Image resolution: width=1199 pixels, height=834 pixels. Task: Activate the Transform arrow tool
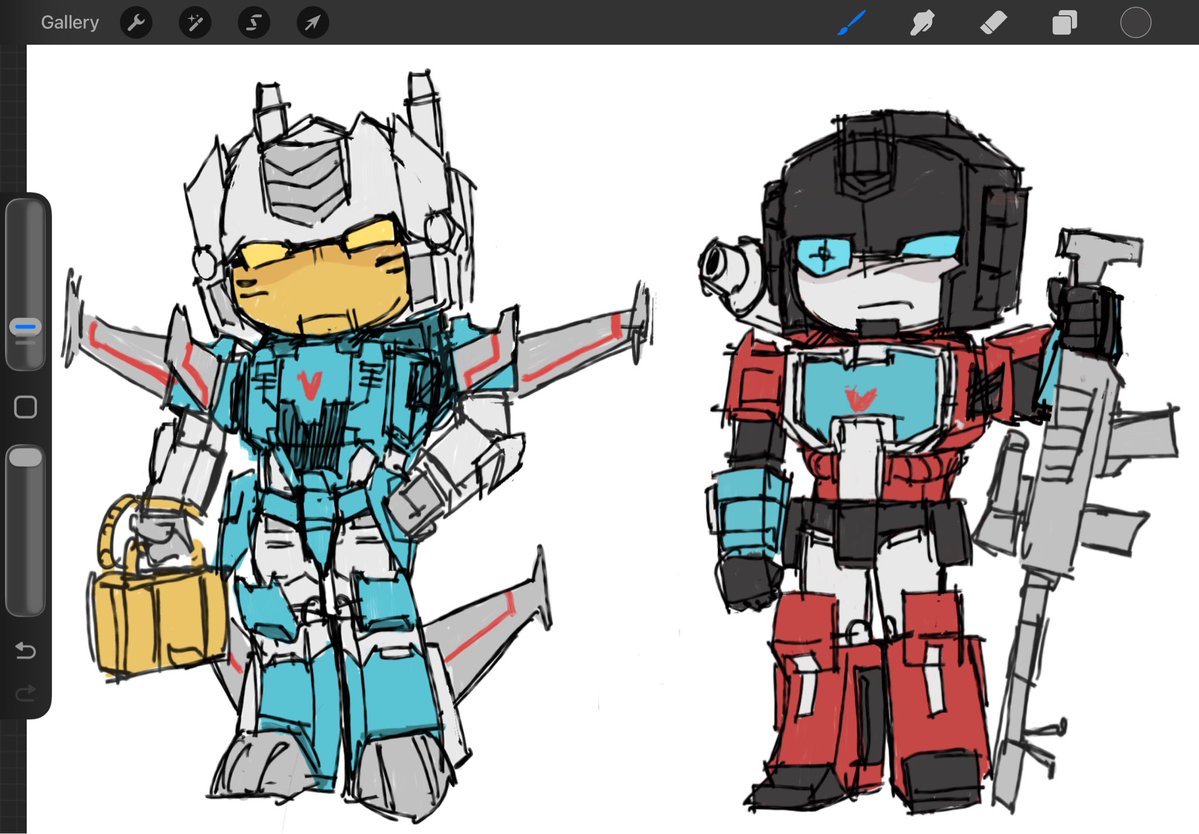click(313, 22)
